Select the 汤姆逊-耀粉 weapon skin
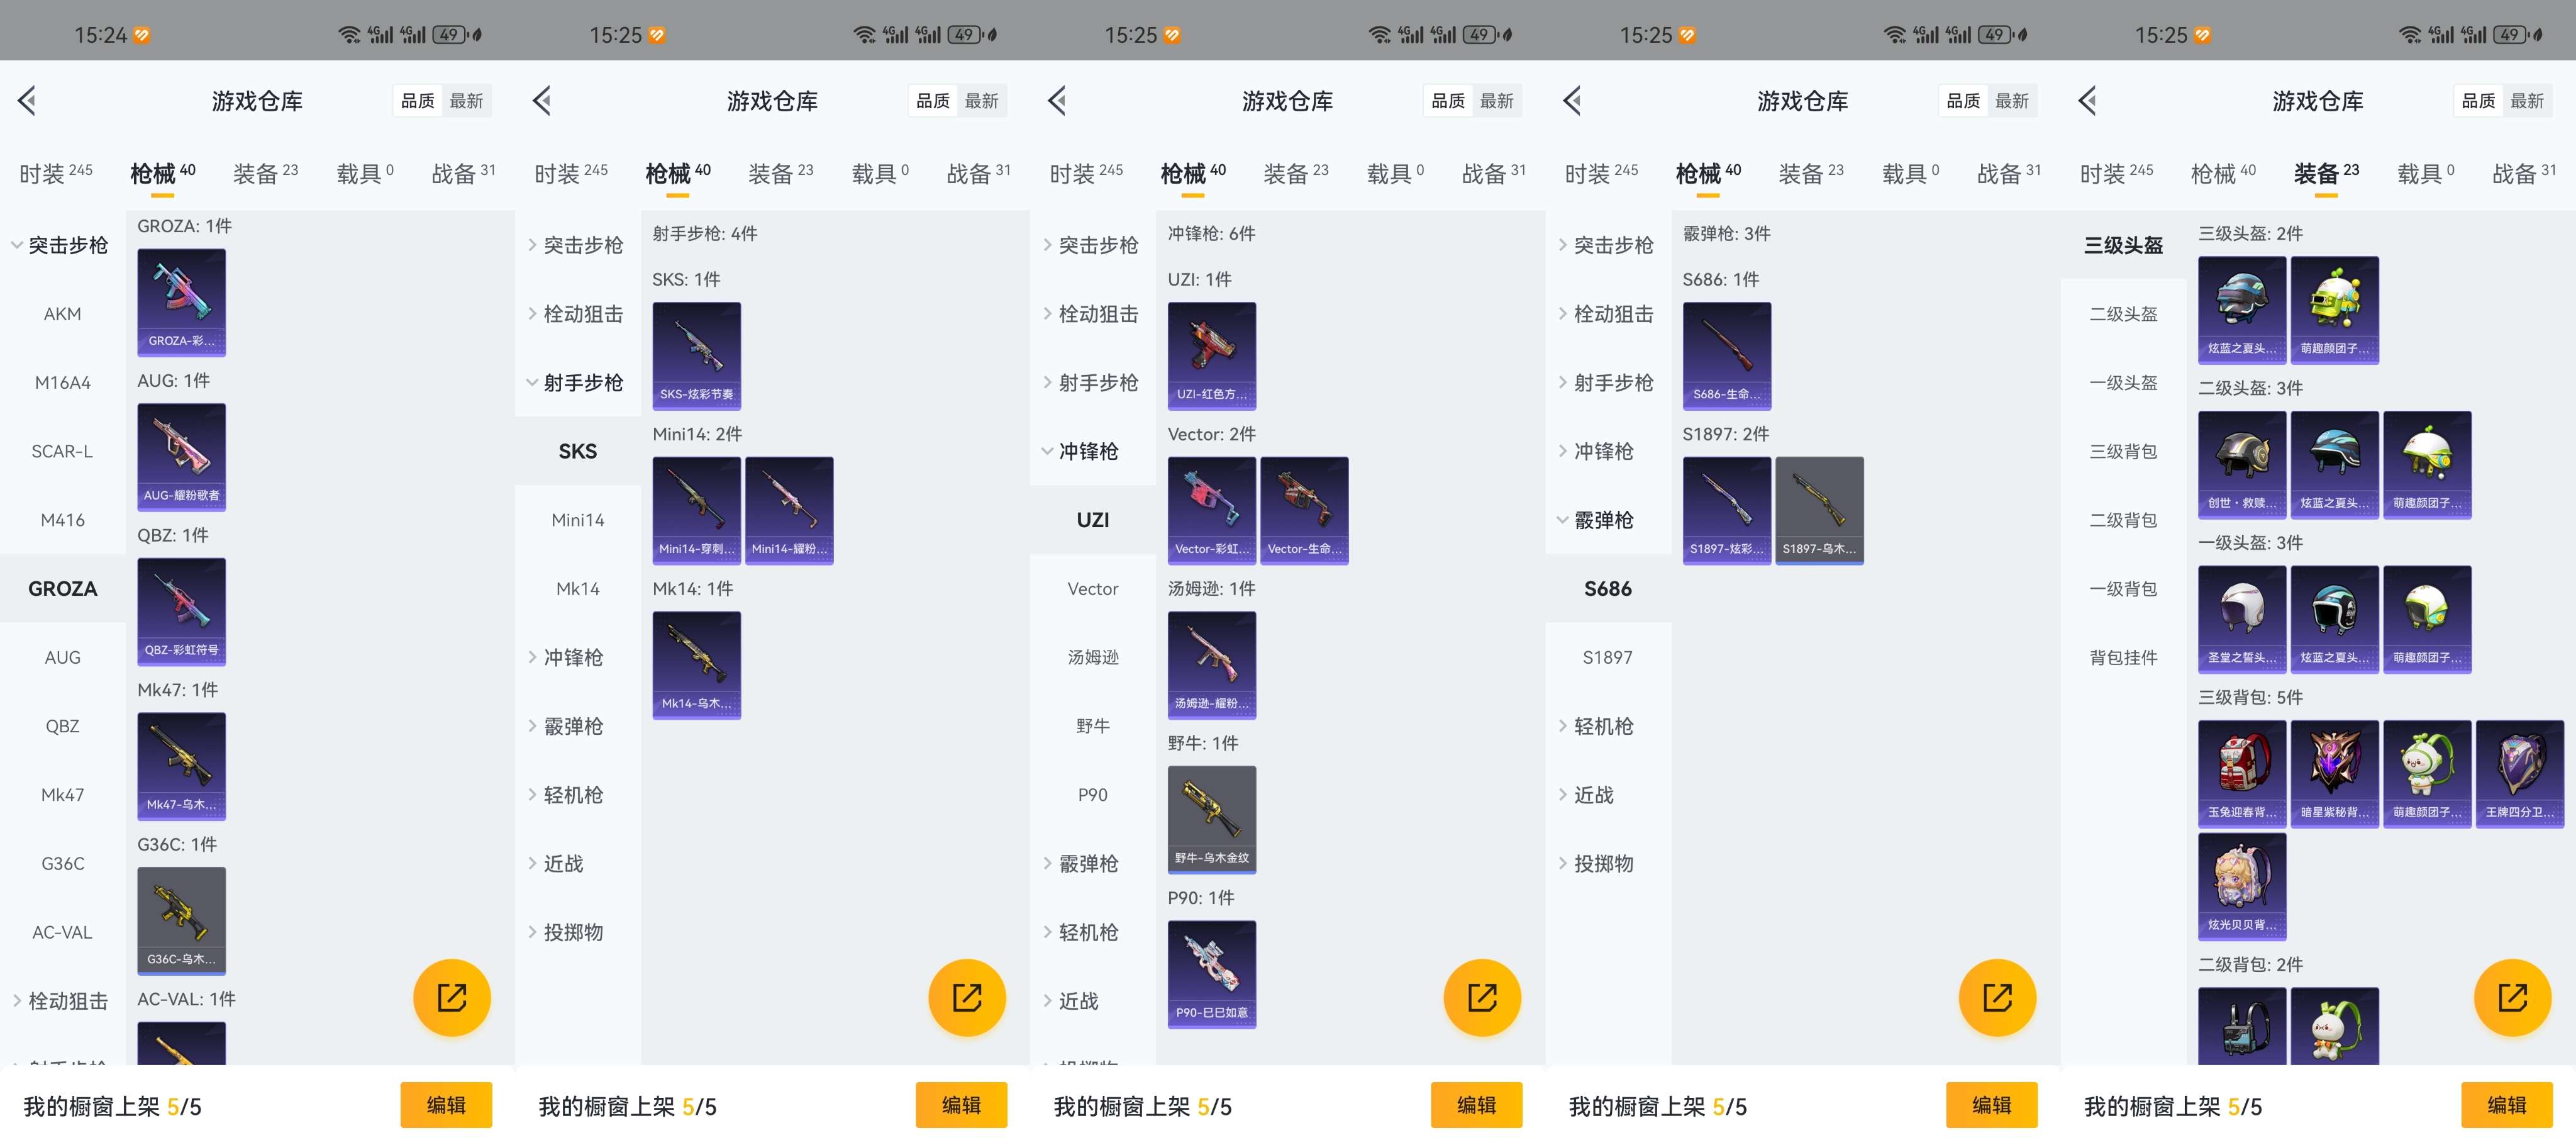 [x=1211, y=665]
